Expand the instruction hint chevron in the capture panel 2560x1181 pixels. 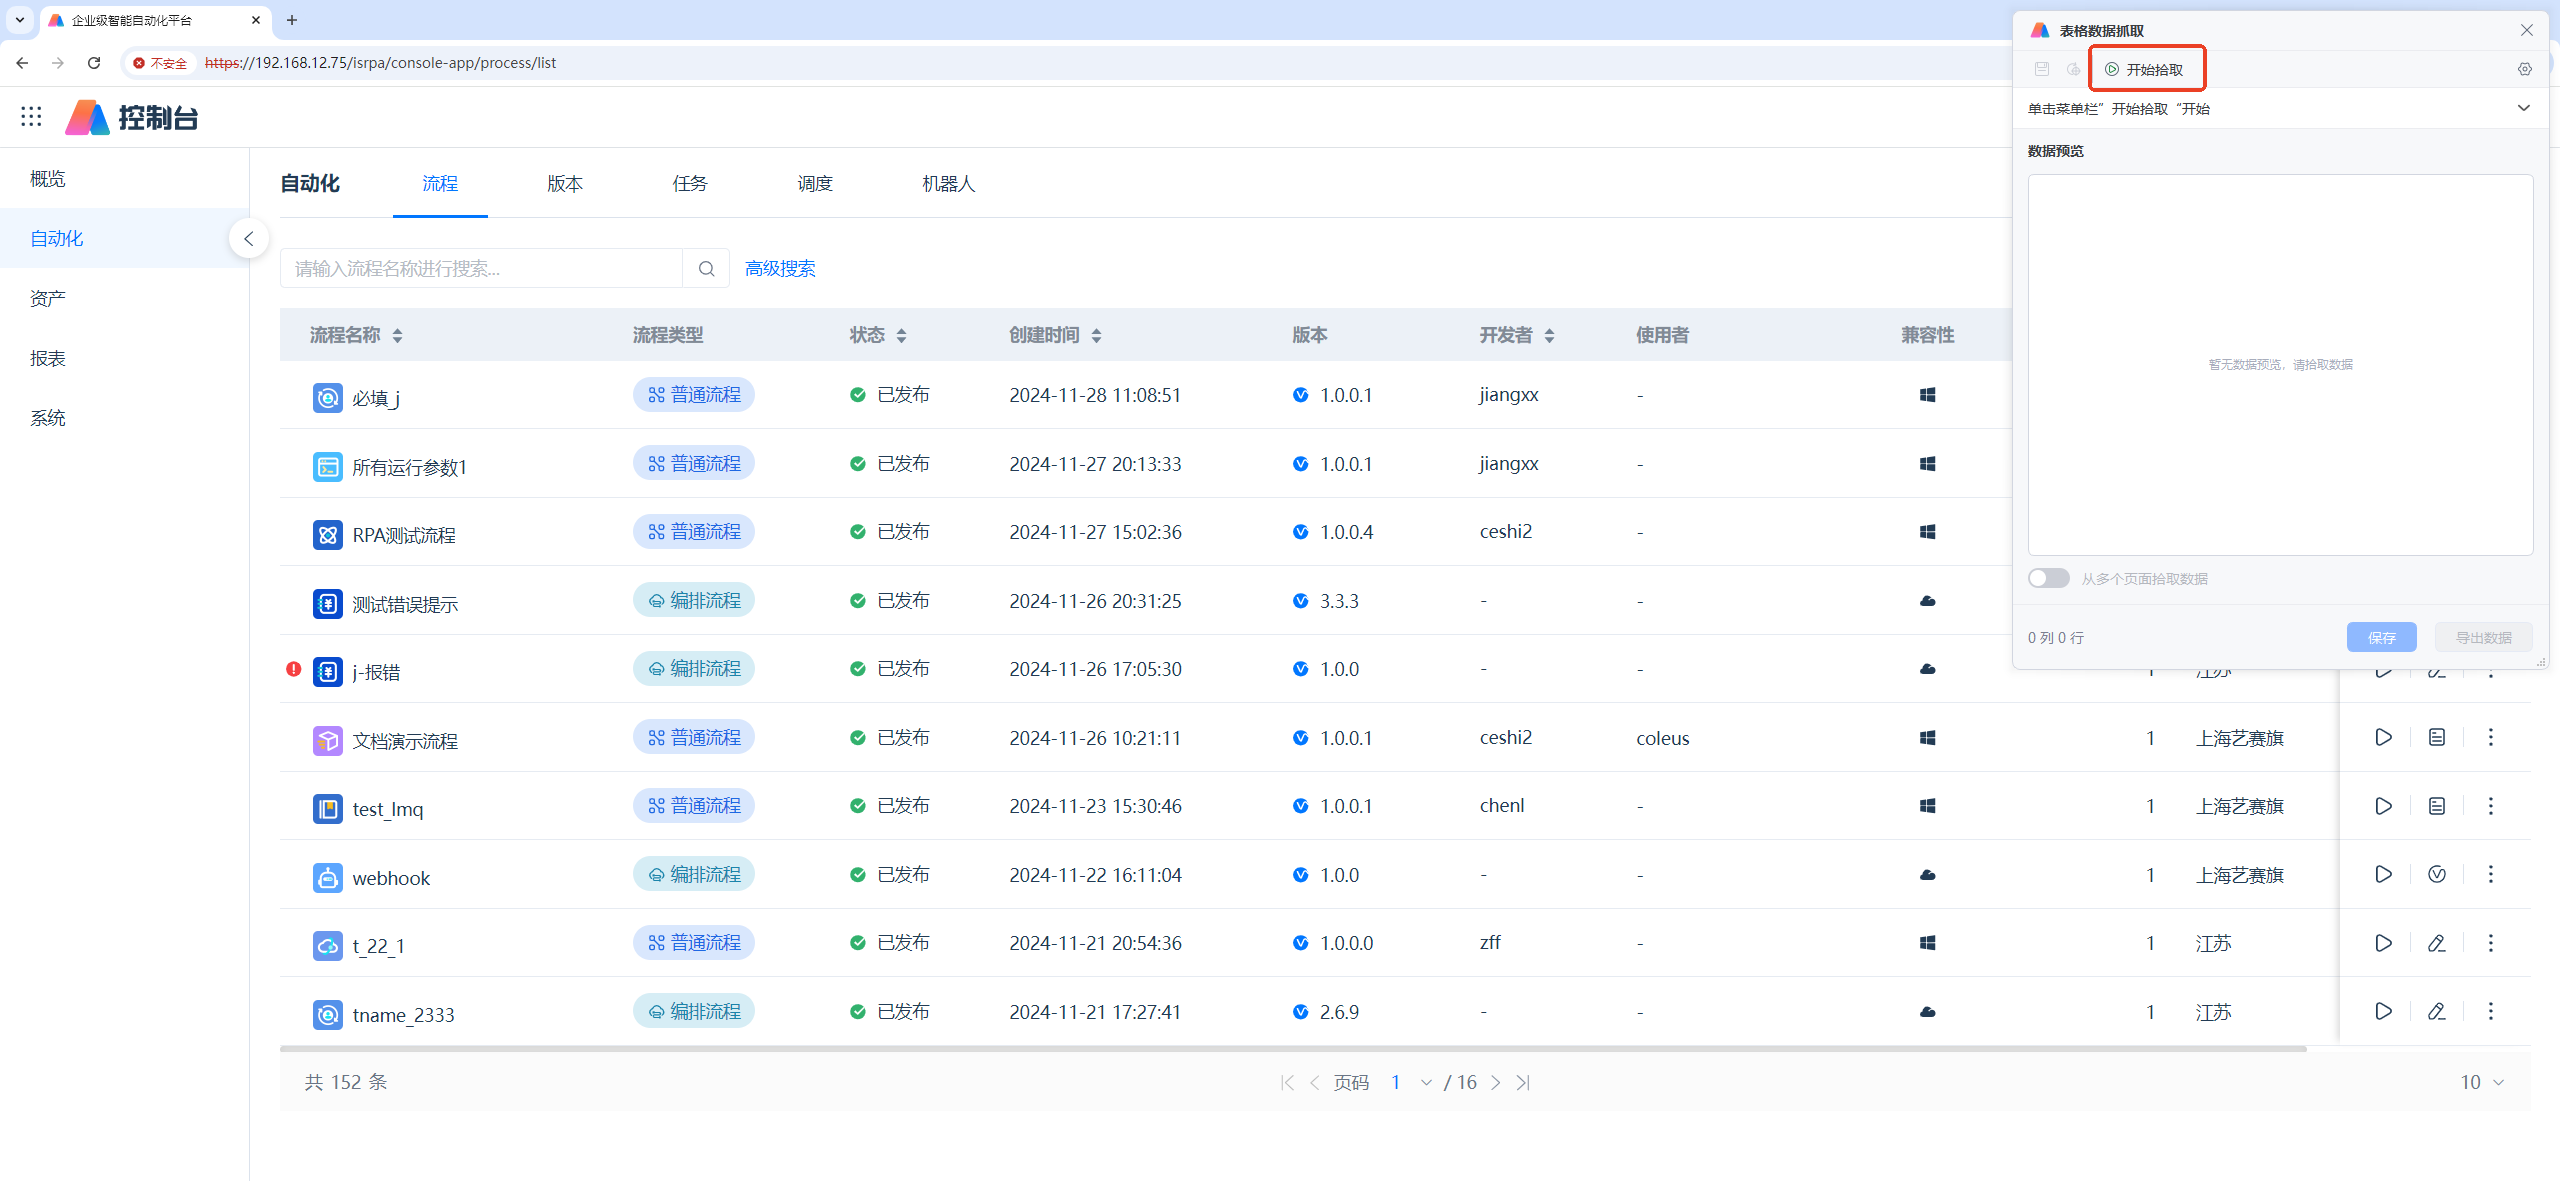click(2524, 108)
